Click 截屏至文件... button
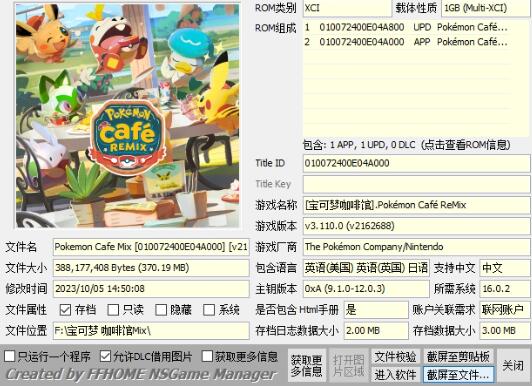Image resolution: width=532 pixels, height=386 pixels. coord(458,375)
